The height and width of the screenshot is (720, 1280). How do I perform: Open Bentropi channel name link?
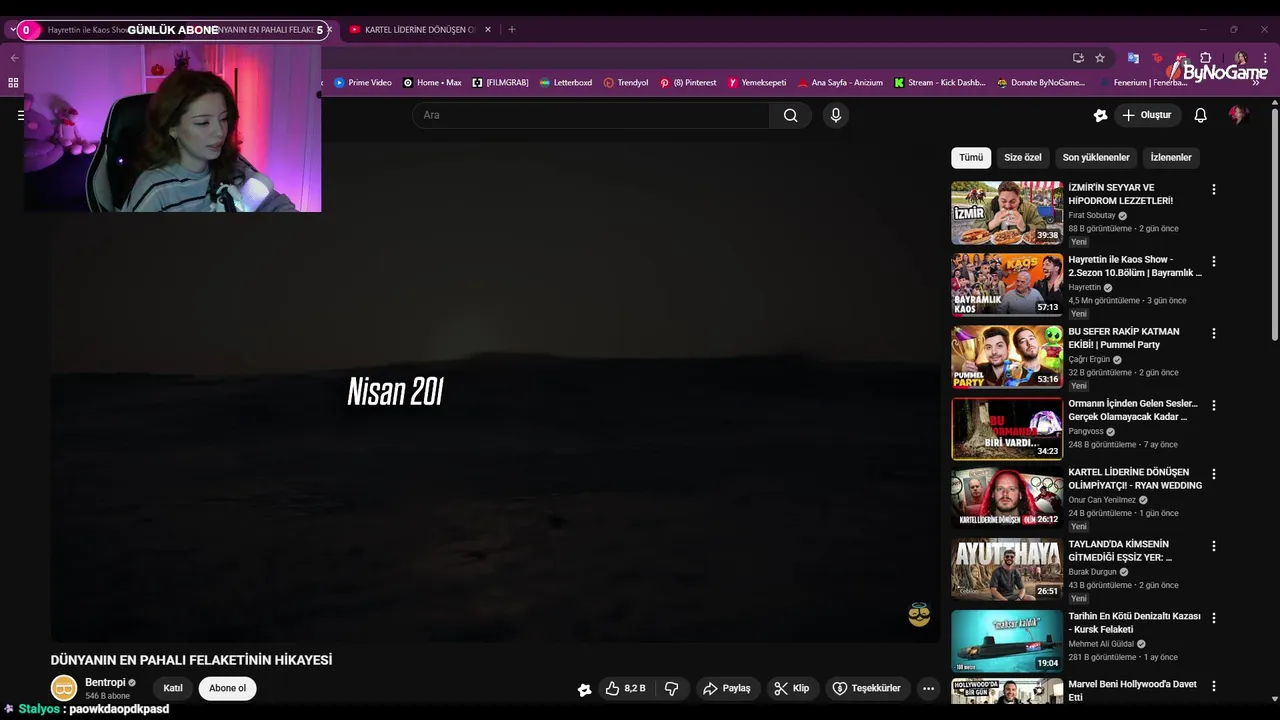point(105,683)
